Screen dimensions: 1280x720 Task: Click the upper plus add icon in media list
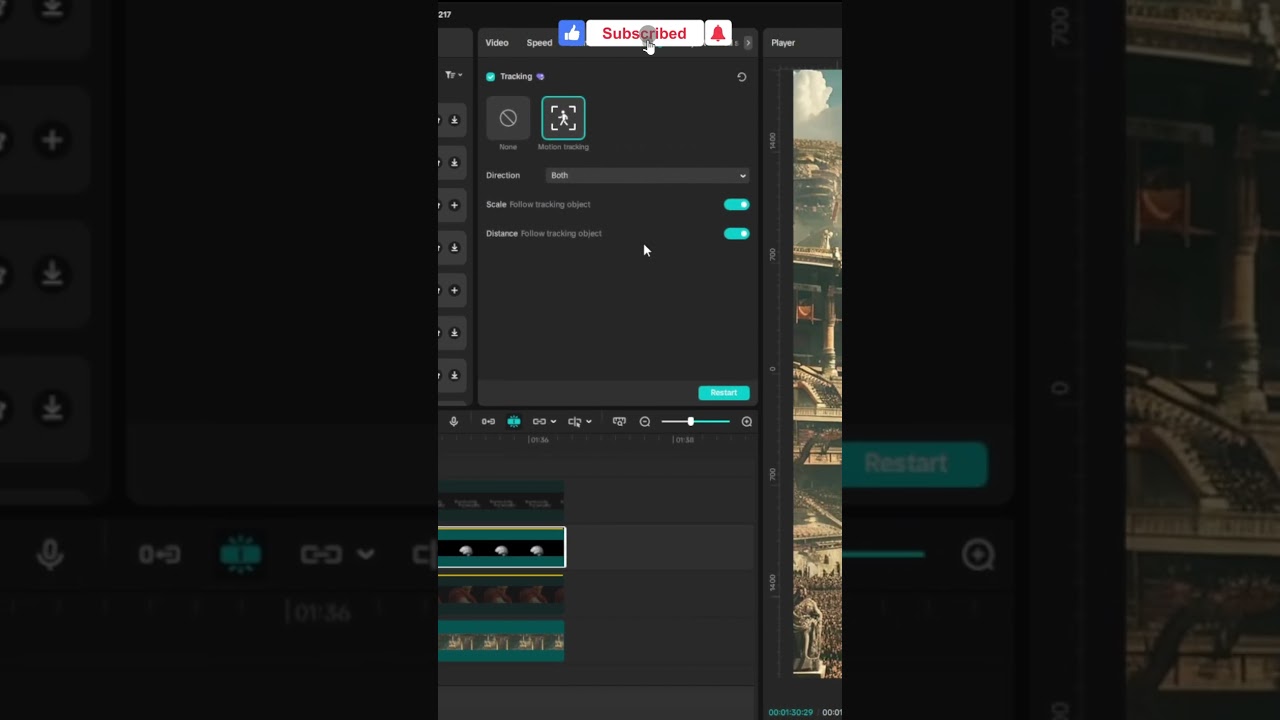point(454,205)
